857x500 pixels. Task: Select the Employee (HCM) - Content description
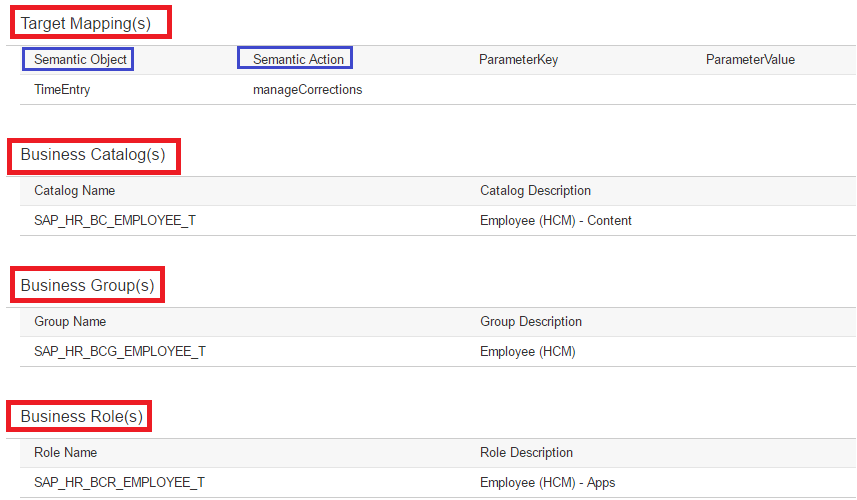pos(556,221)
